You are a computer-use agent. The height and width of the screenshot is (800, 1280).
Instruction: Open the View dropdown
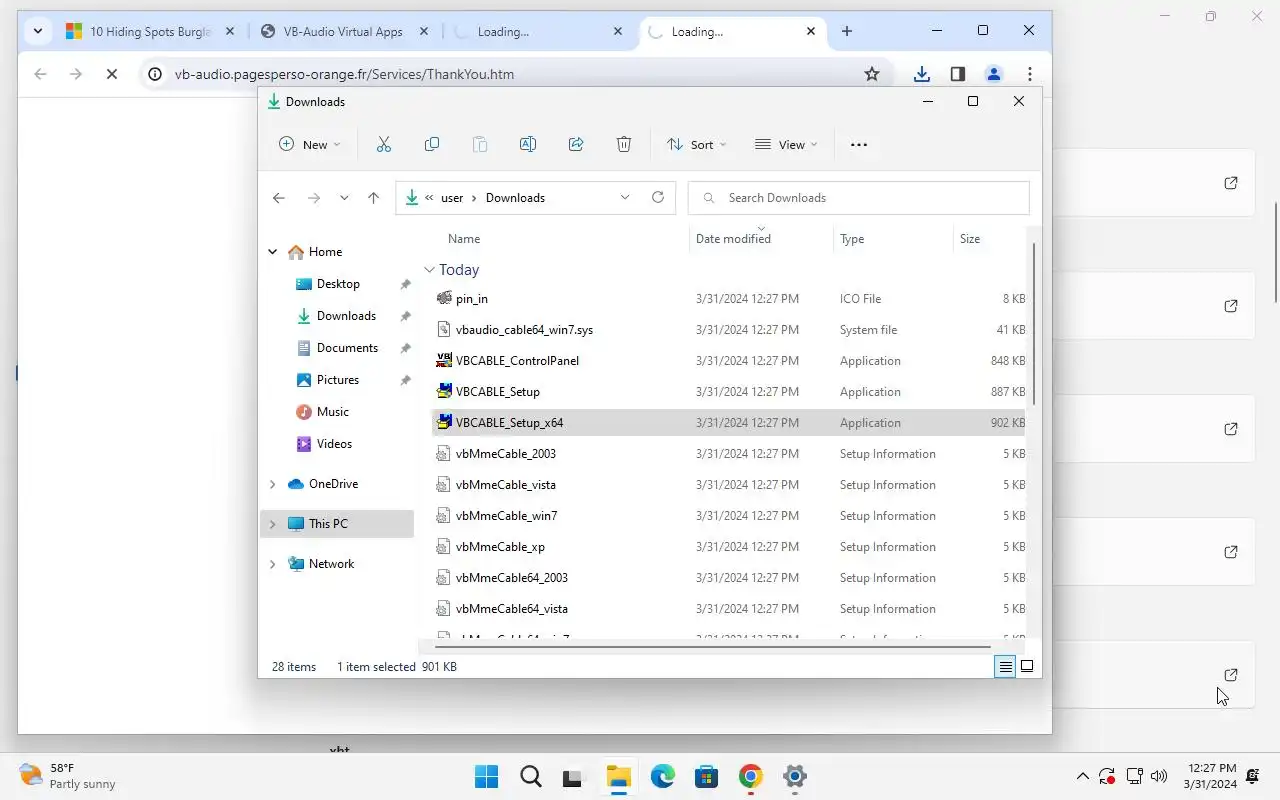pos(786,144)
